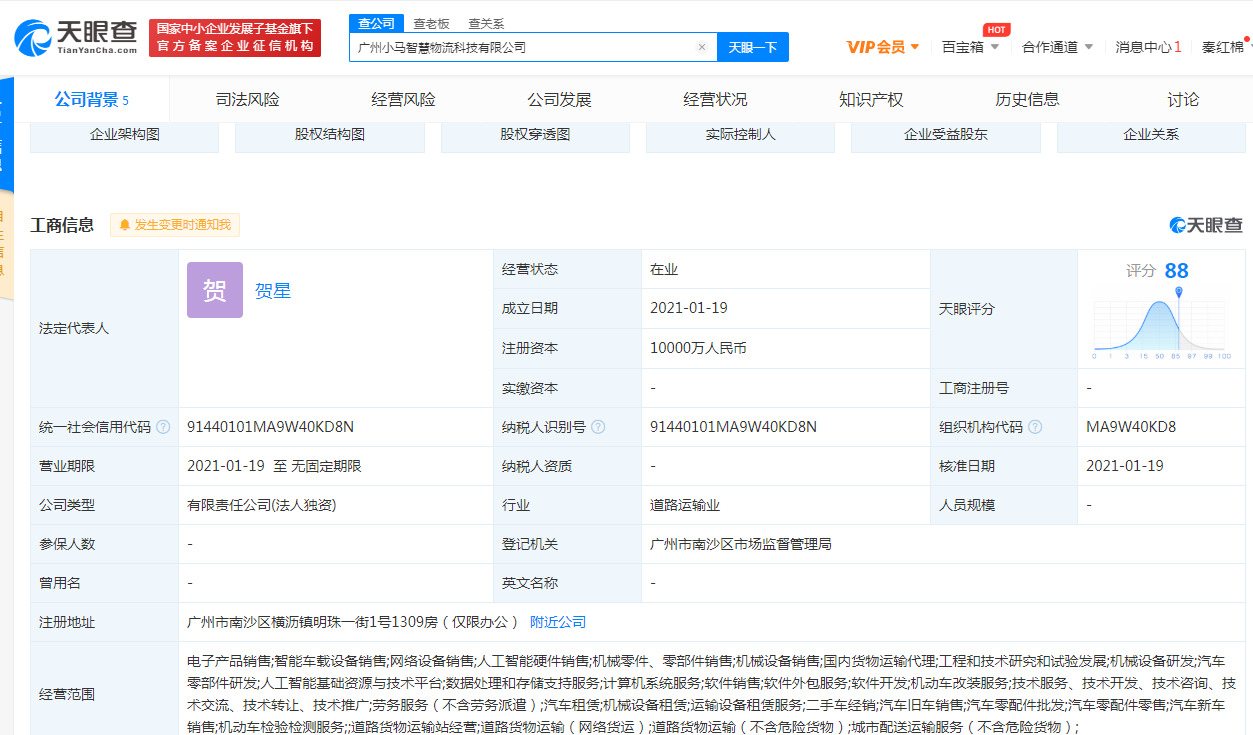Screen dimensions: 1253x735
Task: Clear the search box with the X icon
Action: pos(702,47)
